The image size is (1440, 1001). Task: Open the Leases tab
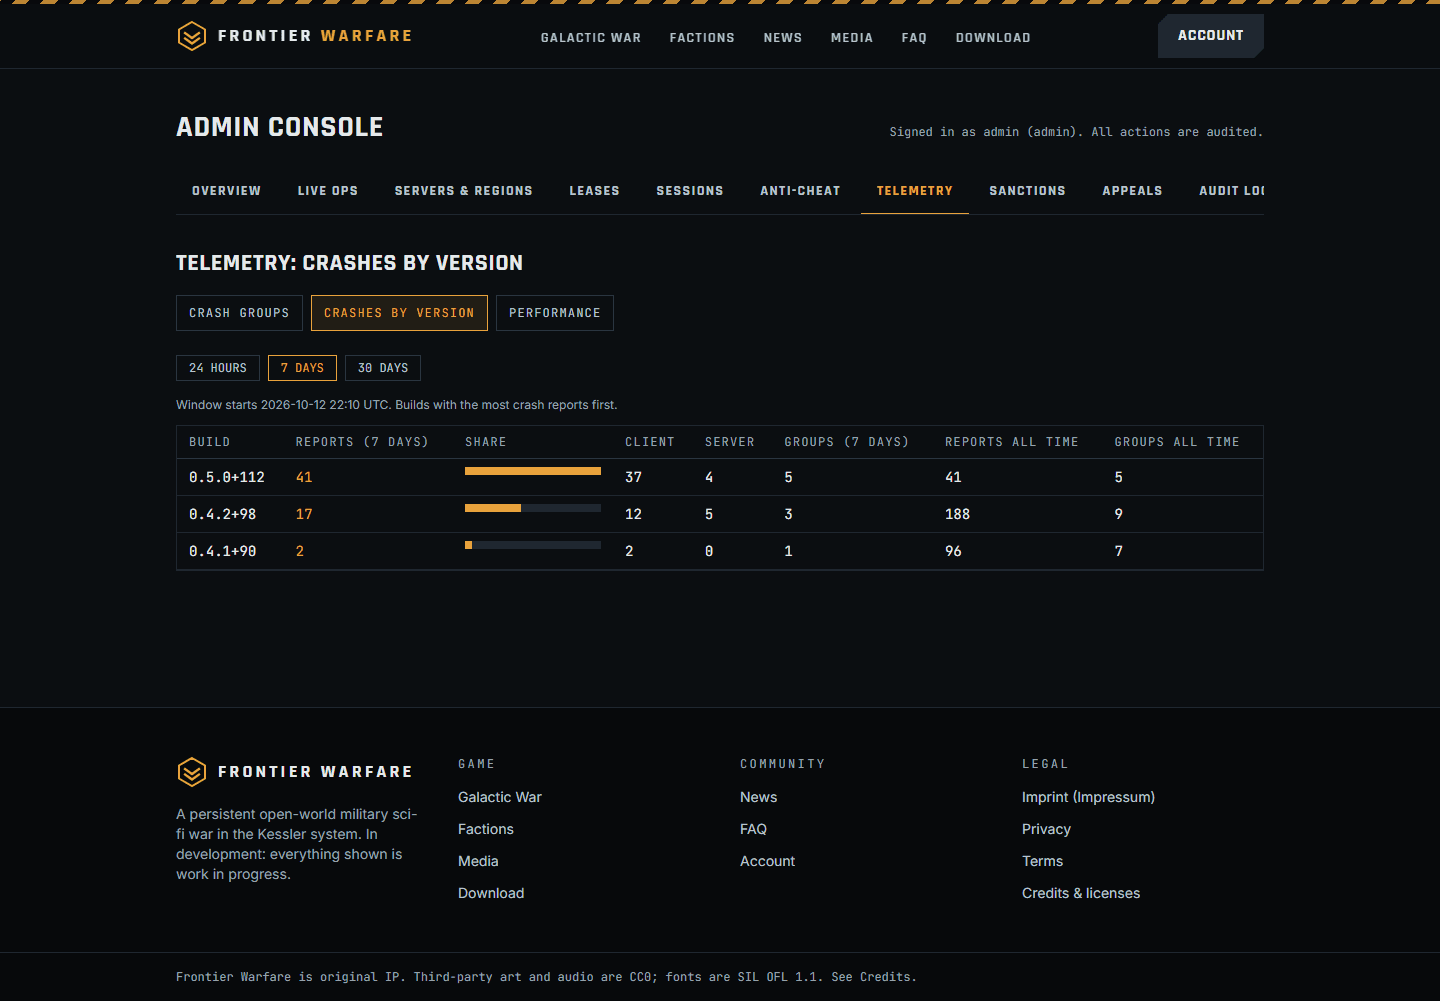[x=595, y=191]
